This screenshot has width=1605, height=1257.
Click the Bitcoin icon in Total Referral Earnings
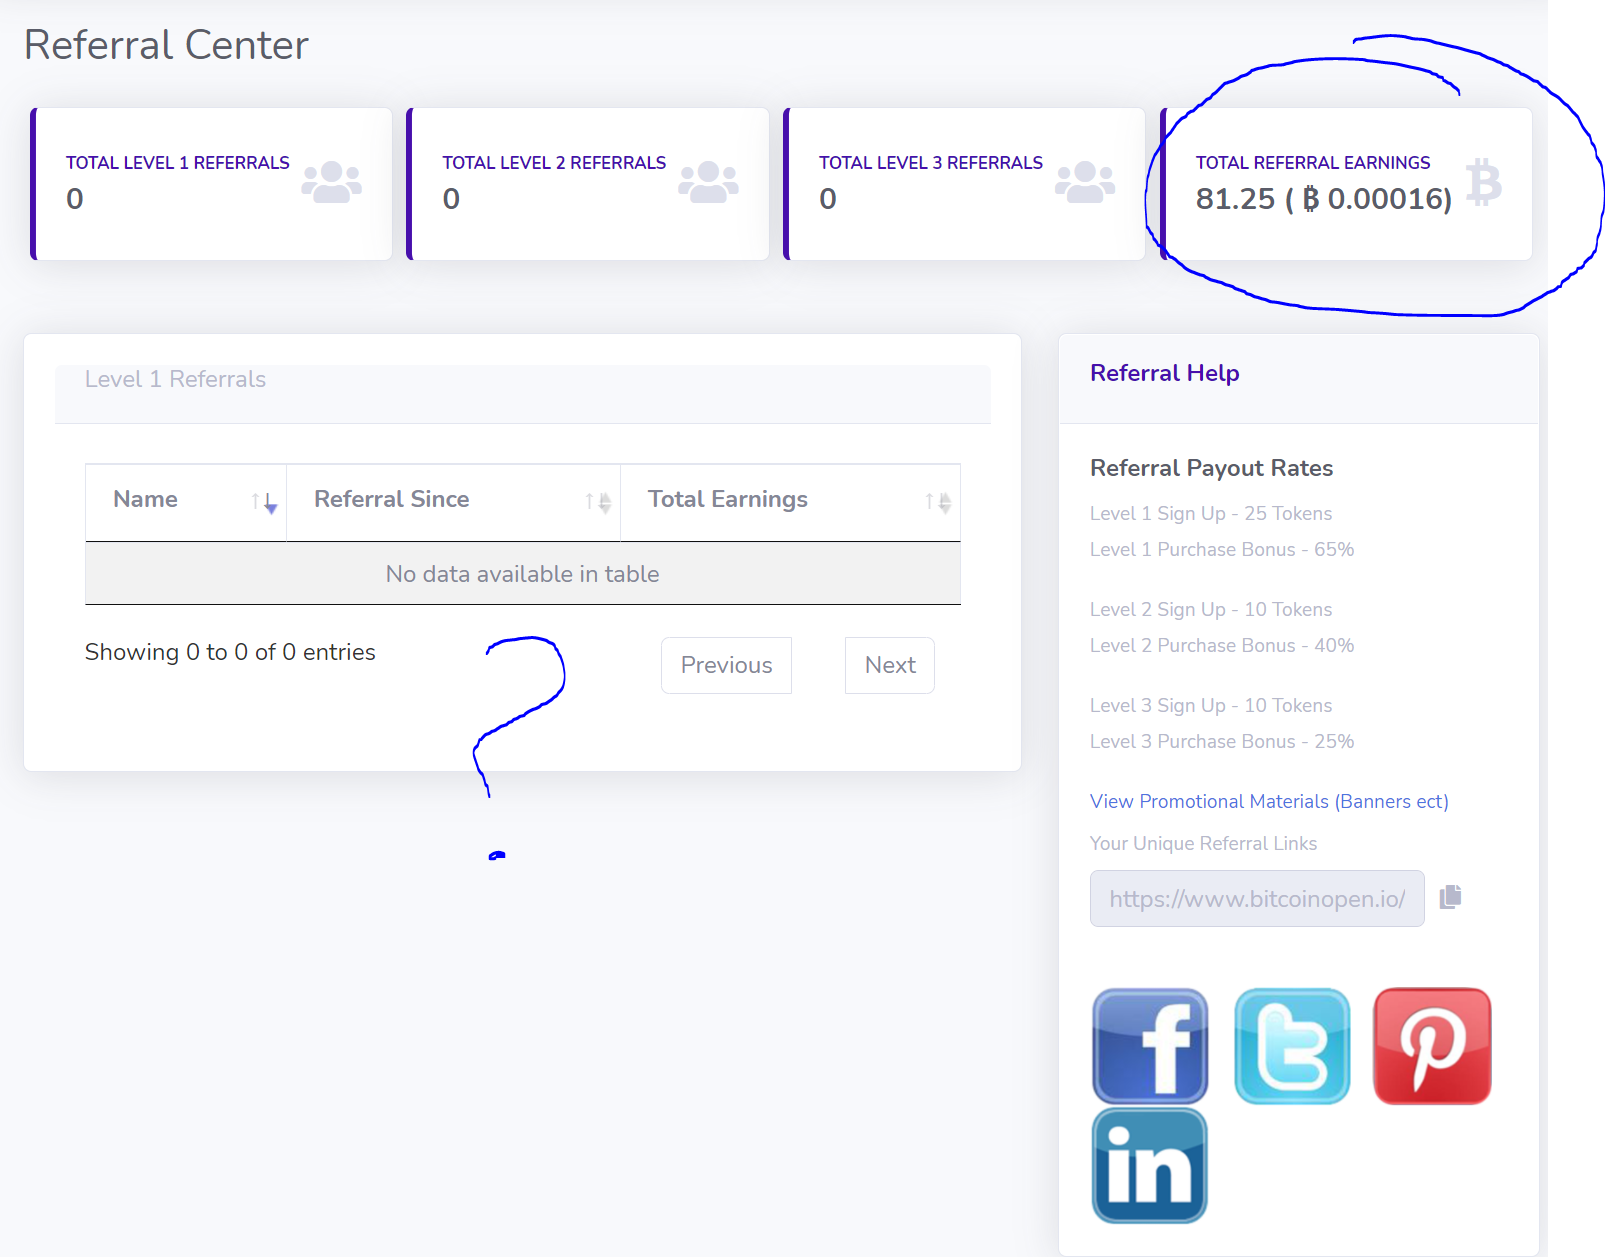[x=1484, y=183]
